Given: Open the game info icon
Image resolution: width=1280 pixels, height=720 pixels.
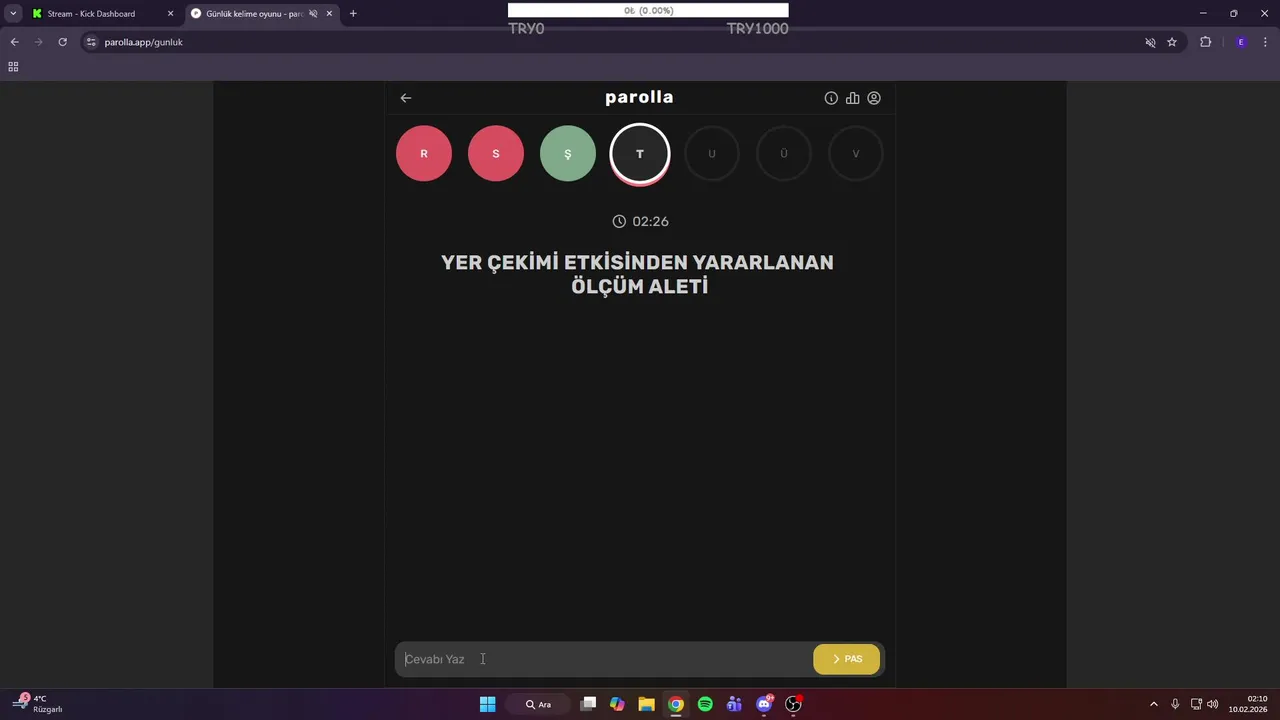Looking at the screenshot, I should 831,98.
